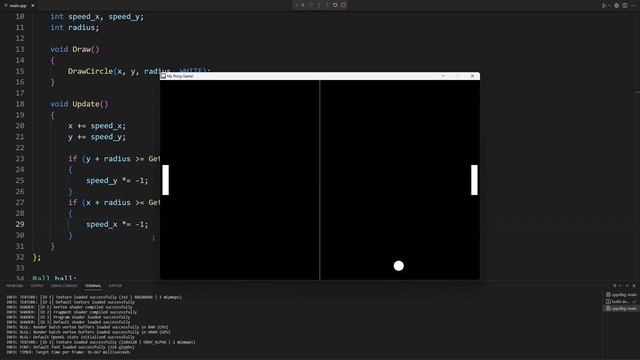Click the Step Over debug icon
Viewport: 640px width, 360px height.
[311, 5]
